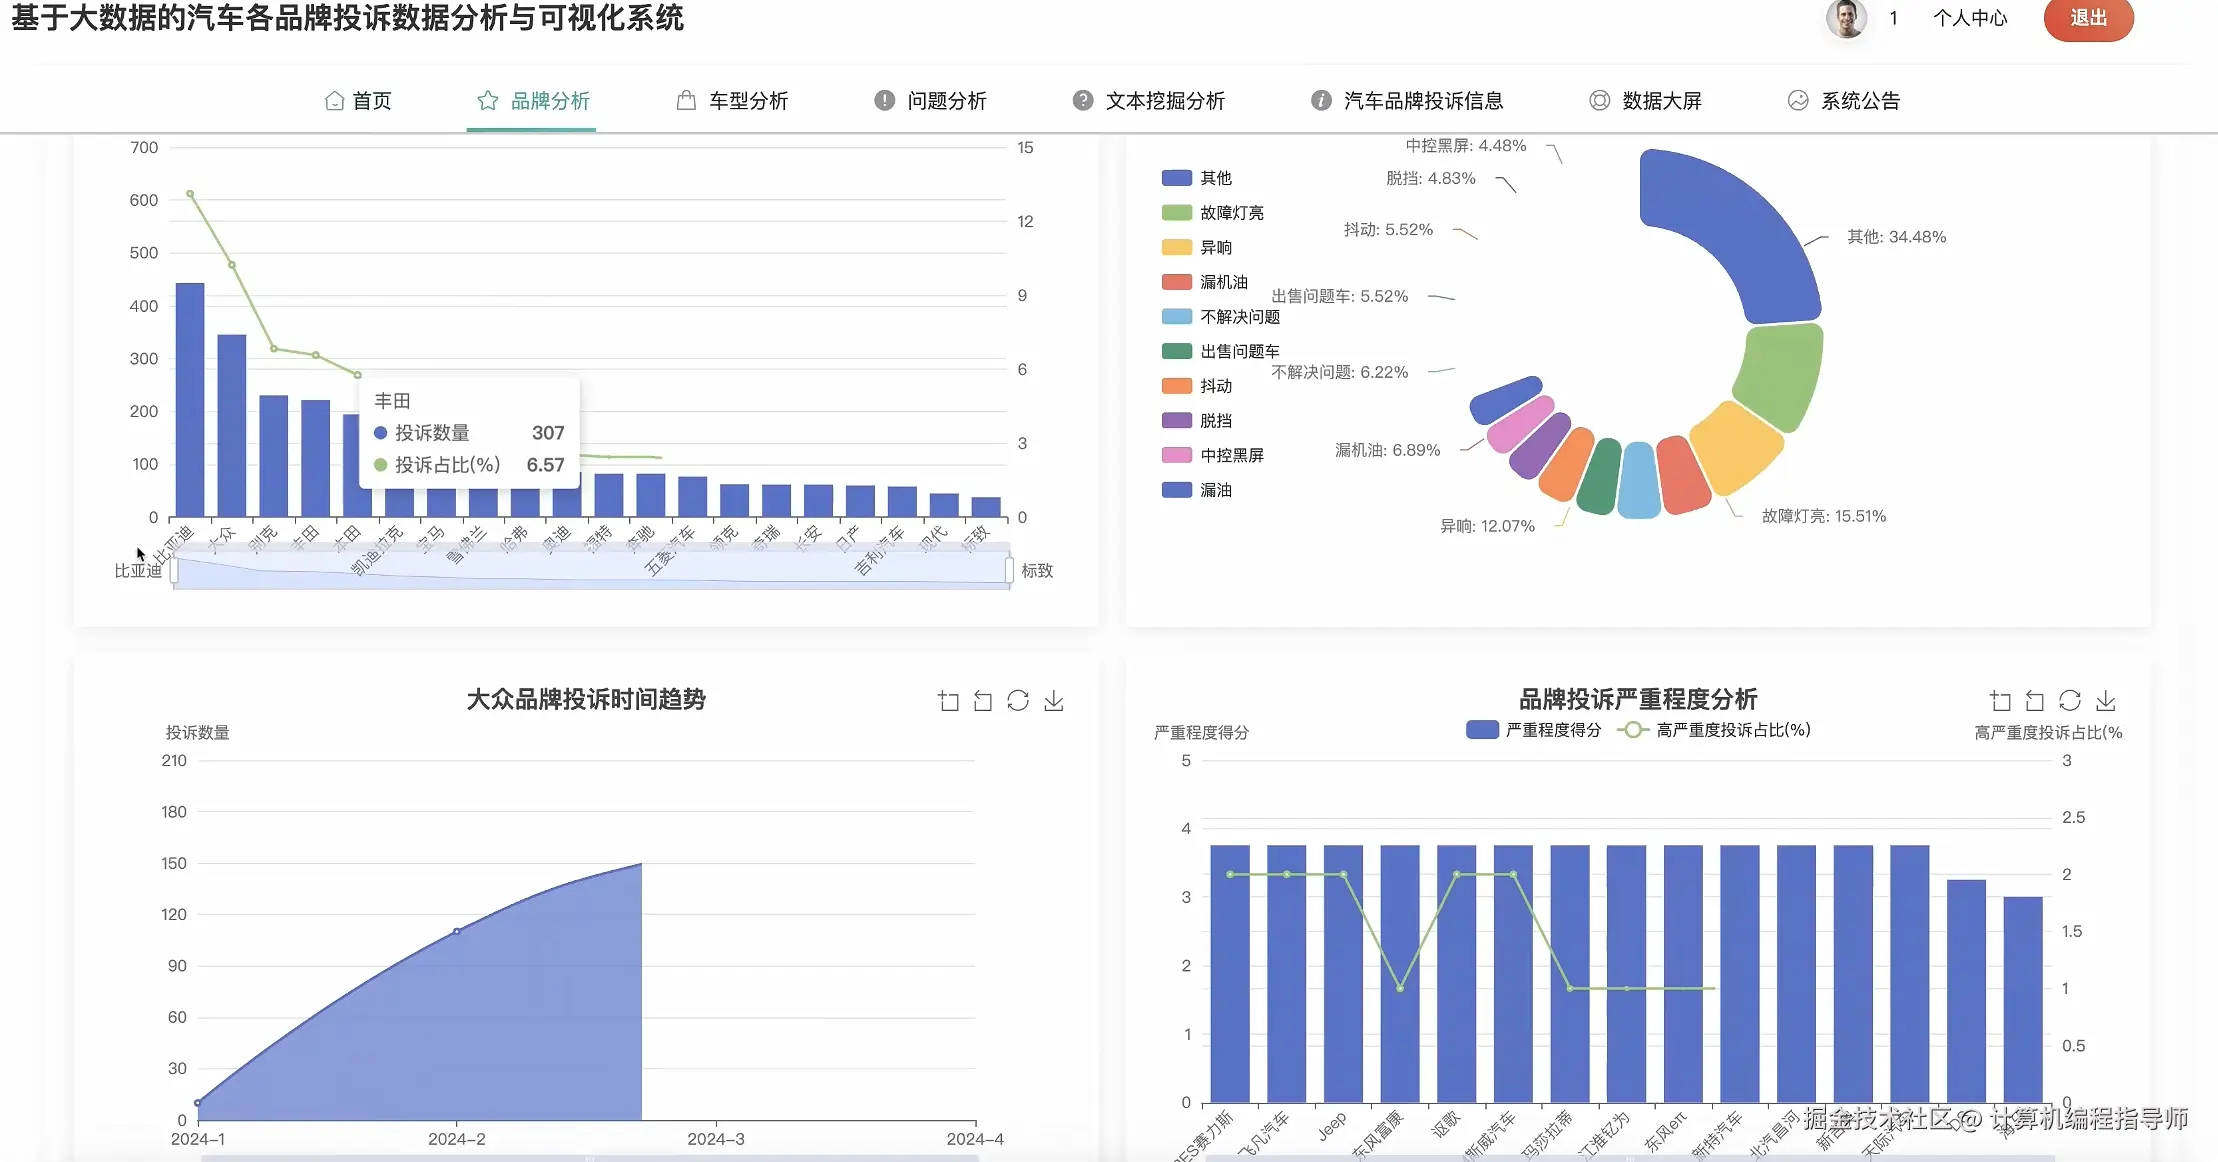Click the Jeep severity score bar
2218x1162 pixels.
1343,973
